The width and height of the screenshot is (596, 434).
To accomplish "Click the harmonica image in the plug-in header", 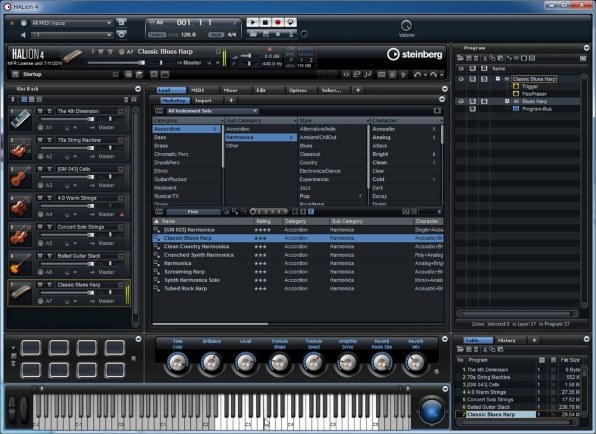I will tap(72, 56).
